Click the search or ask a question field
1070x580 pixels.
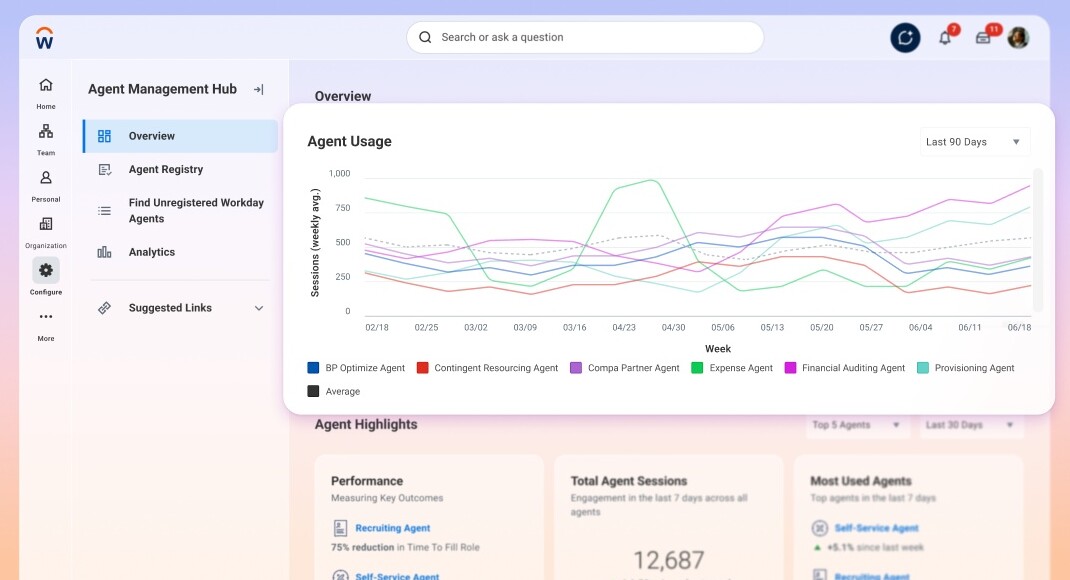tap(585, 38)
